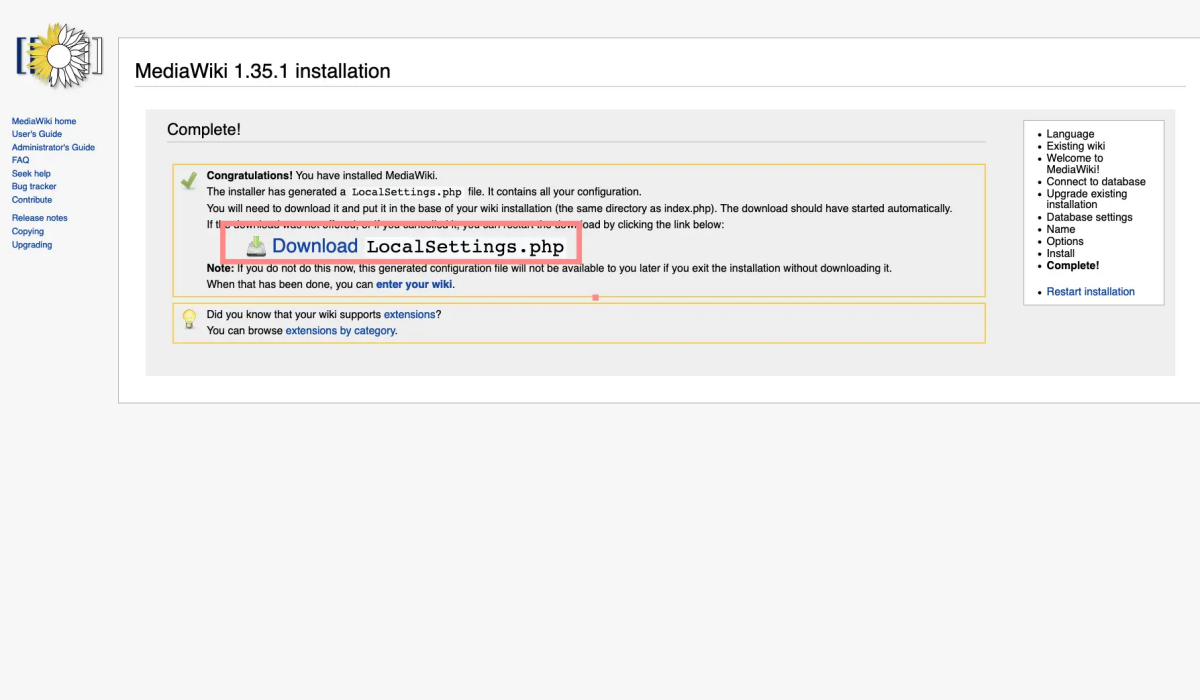
Task: Click the lightbulb tip icon
Action: click(x=188, y=319)
